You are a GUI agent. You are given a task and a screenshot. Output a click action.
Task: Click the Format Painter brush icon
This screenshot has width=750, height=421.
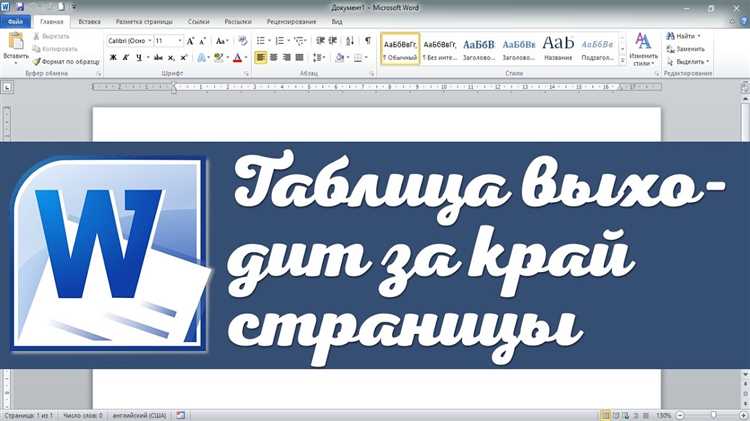coord(36,62)
